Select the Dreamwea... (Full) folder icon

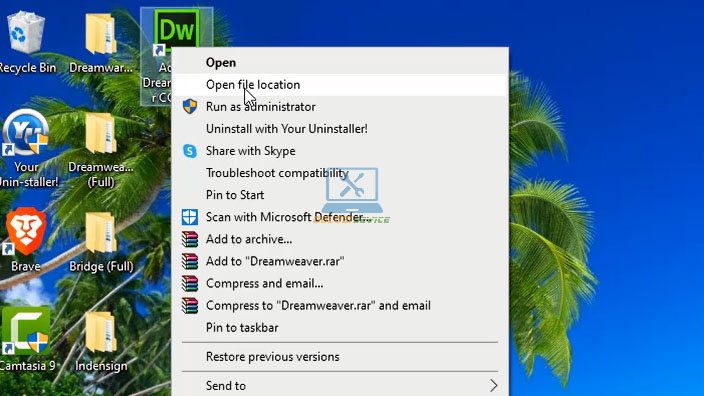click(x=101, y=133)
